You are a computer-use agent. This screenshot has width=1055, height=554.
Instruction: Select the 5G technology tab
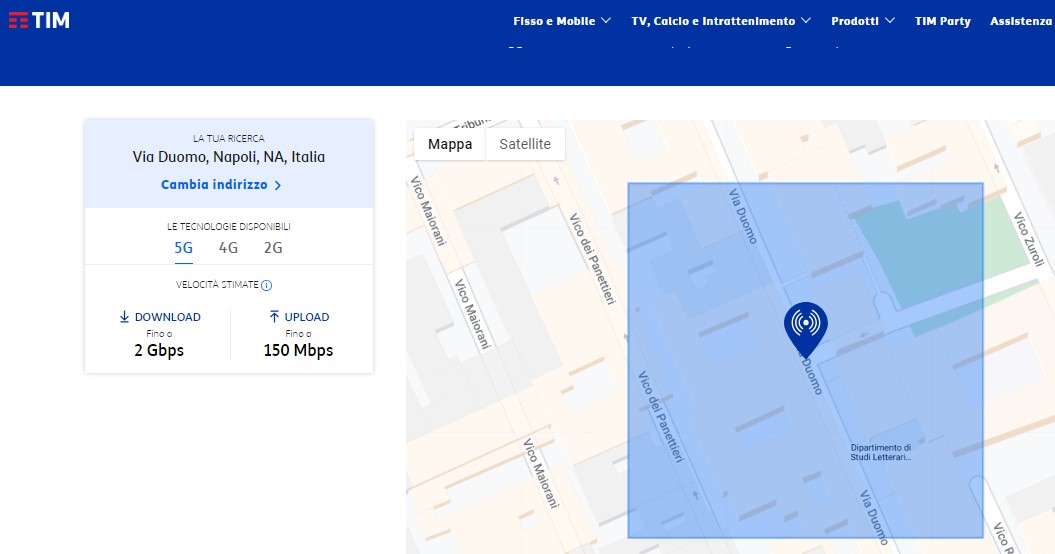pyautogui.click(x=184, y=248)
